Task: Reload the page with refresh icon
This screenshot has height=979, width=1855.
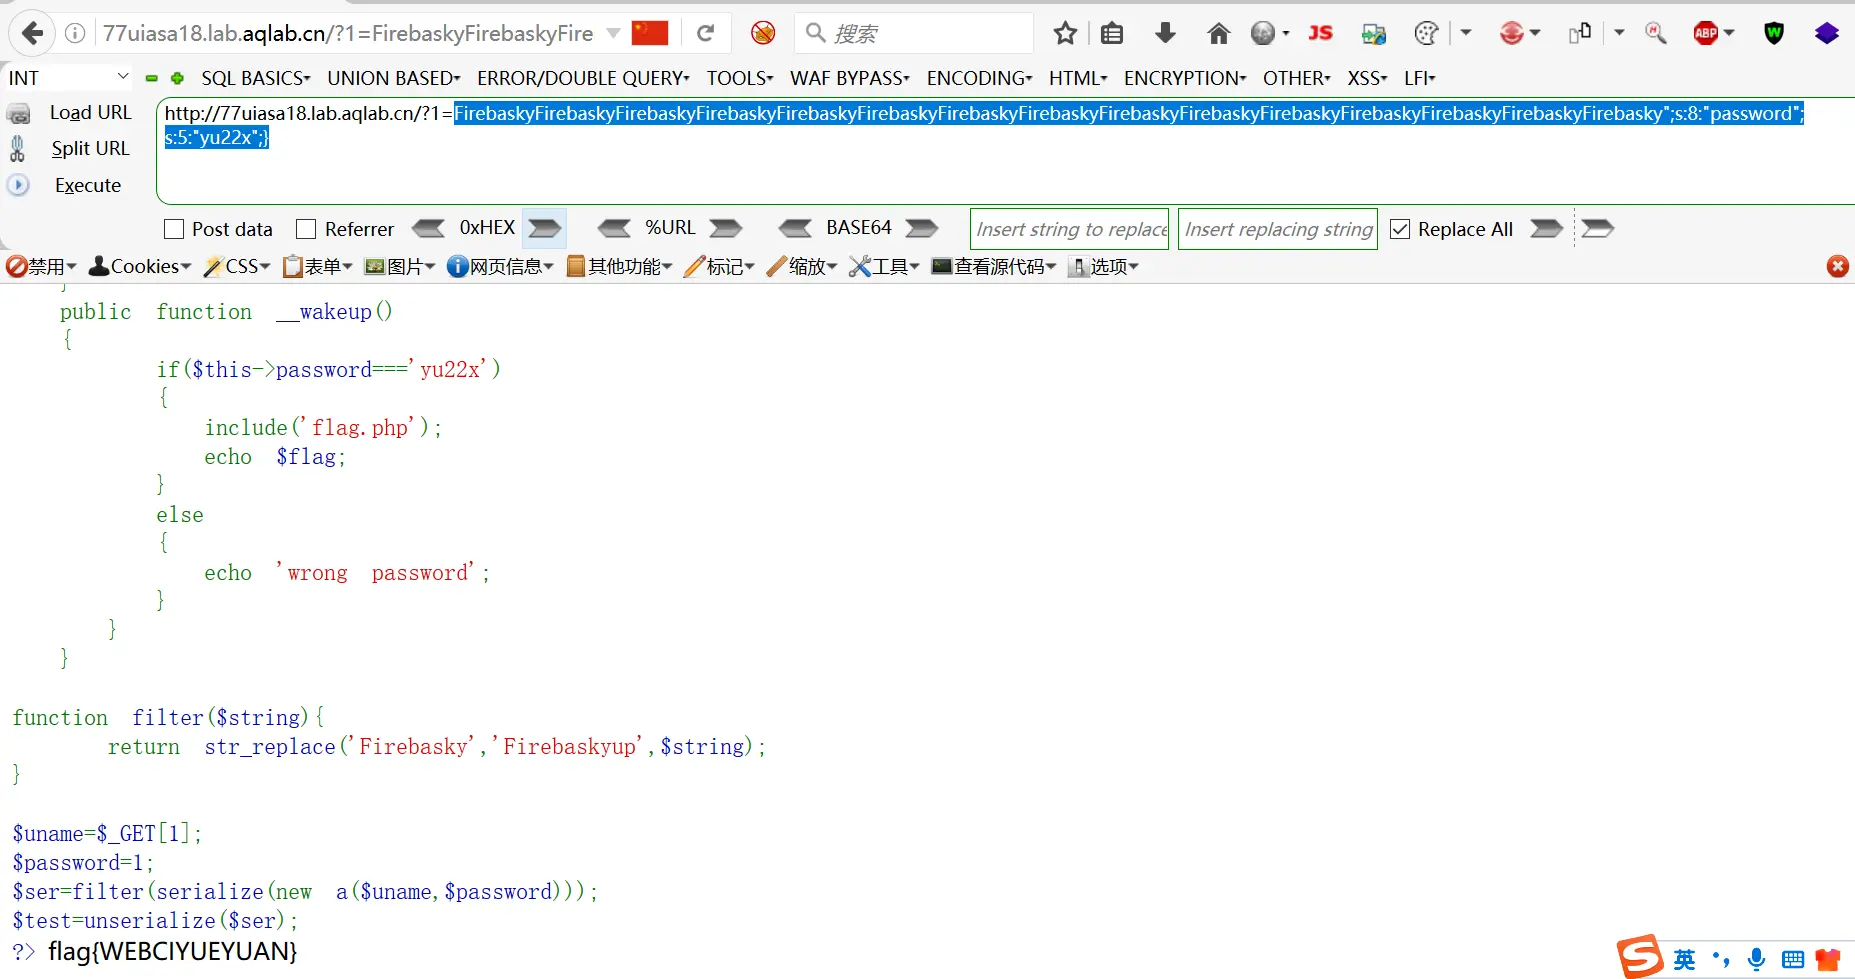Action: [x=705, y=33]
